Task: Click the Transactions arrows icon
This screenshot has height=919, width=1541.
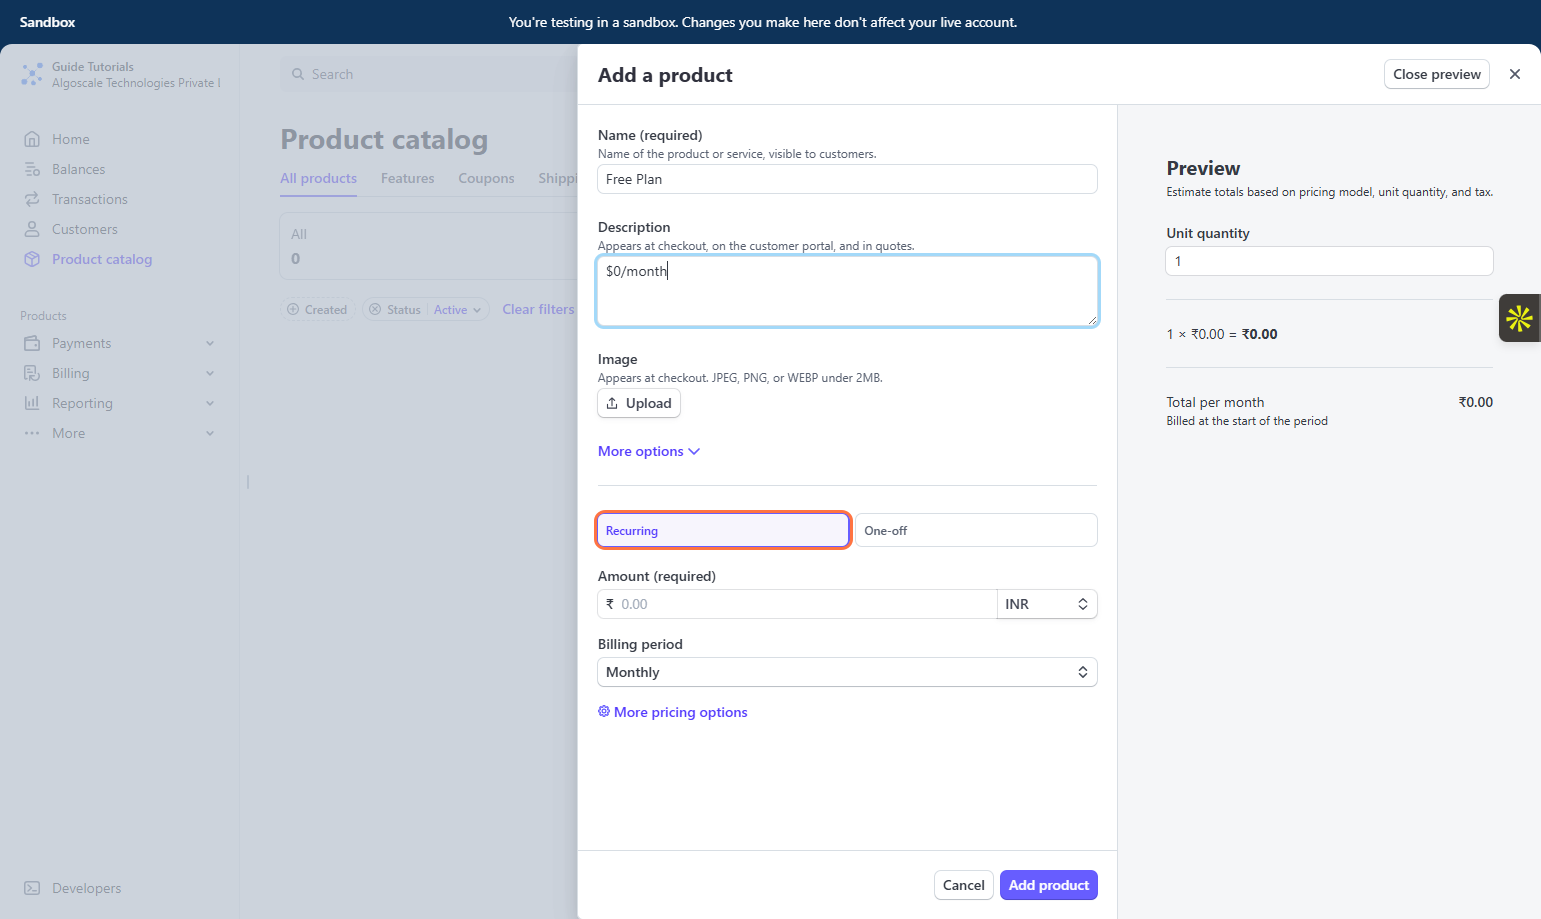Action: click(32, 199)
